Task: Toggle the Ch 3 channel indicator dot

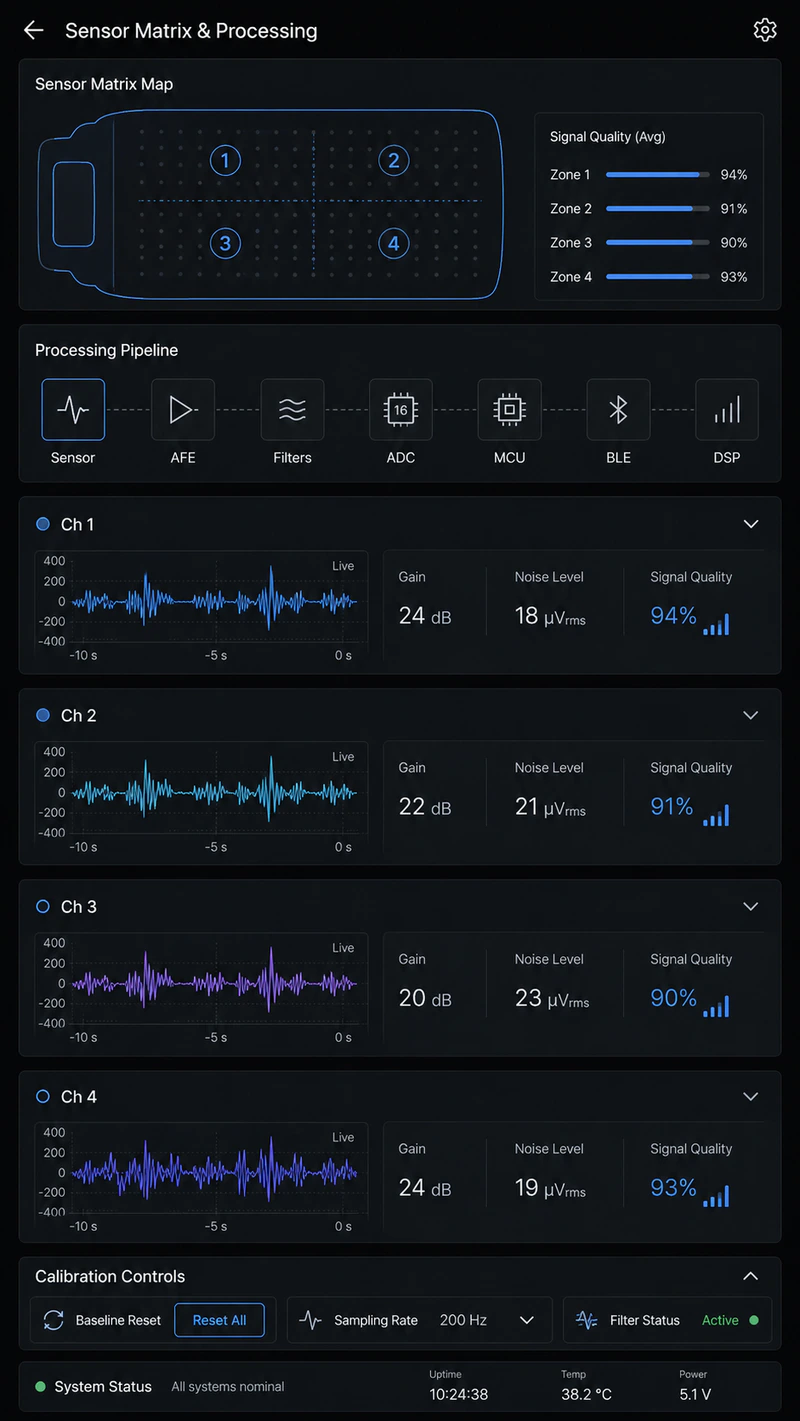Action: point(43,906)
